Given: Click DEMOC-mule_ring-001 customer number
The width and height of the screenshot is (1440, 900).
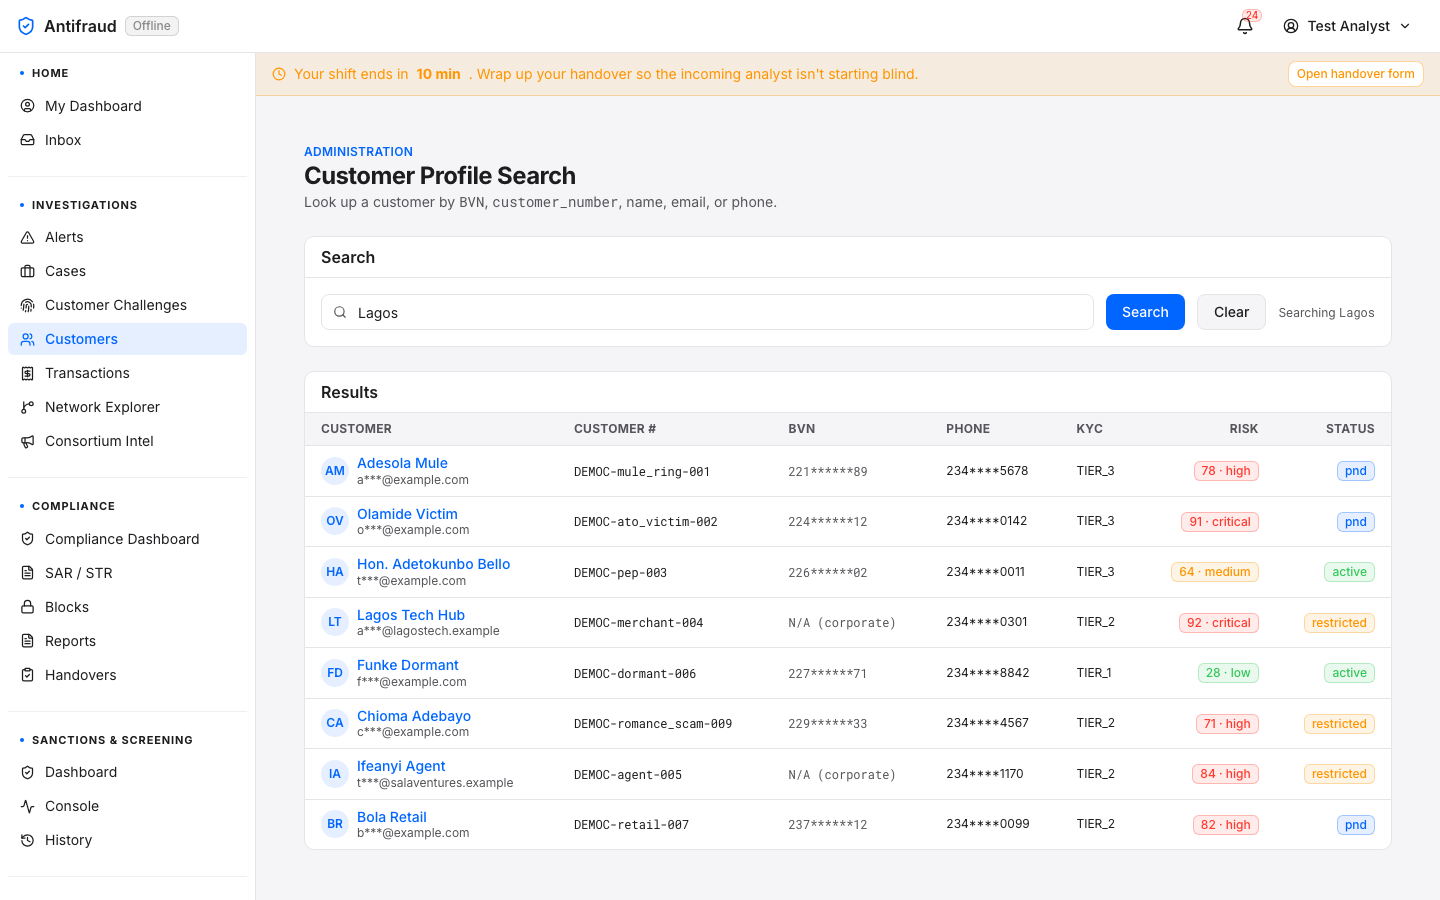Looking at the screenshot, I should click(642, 472).
